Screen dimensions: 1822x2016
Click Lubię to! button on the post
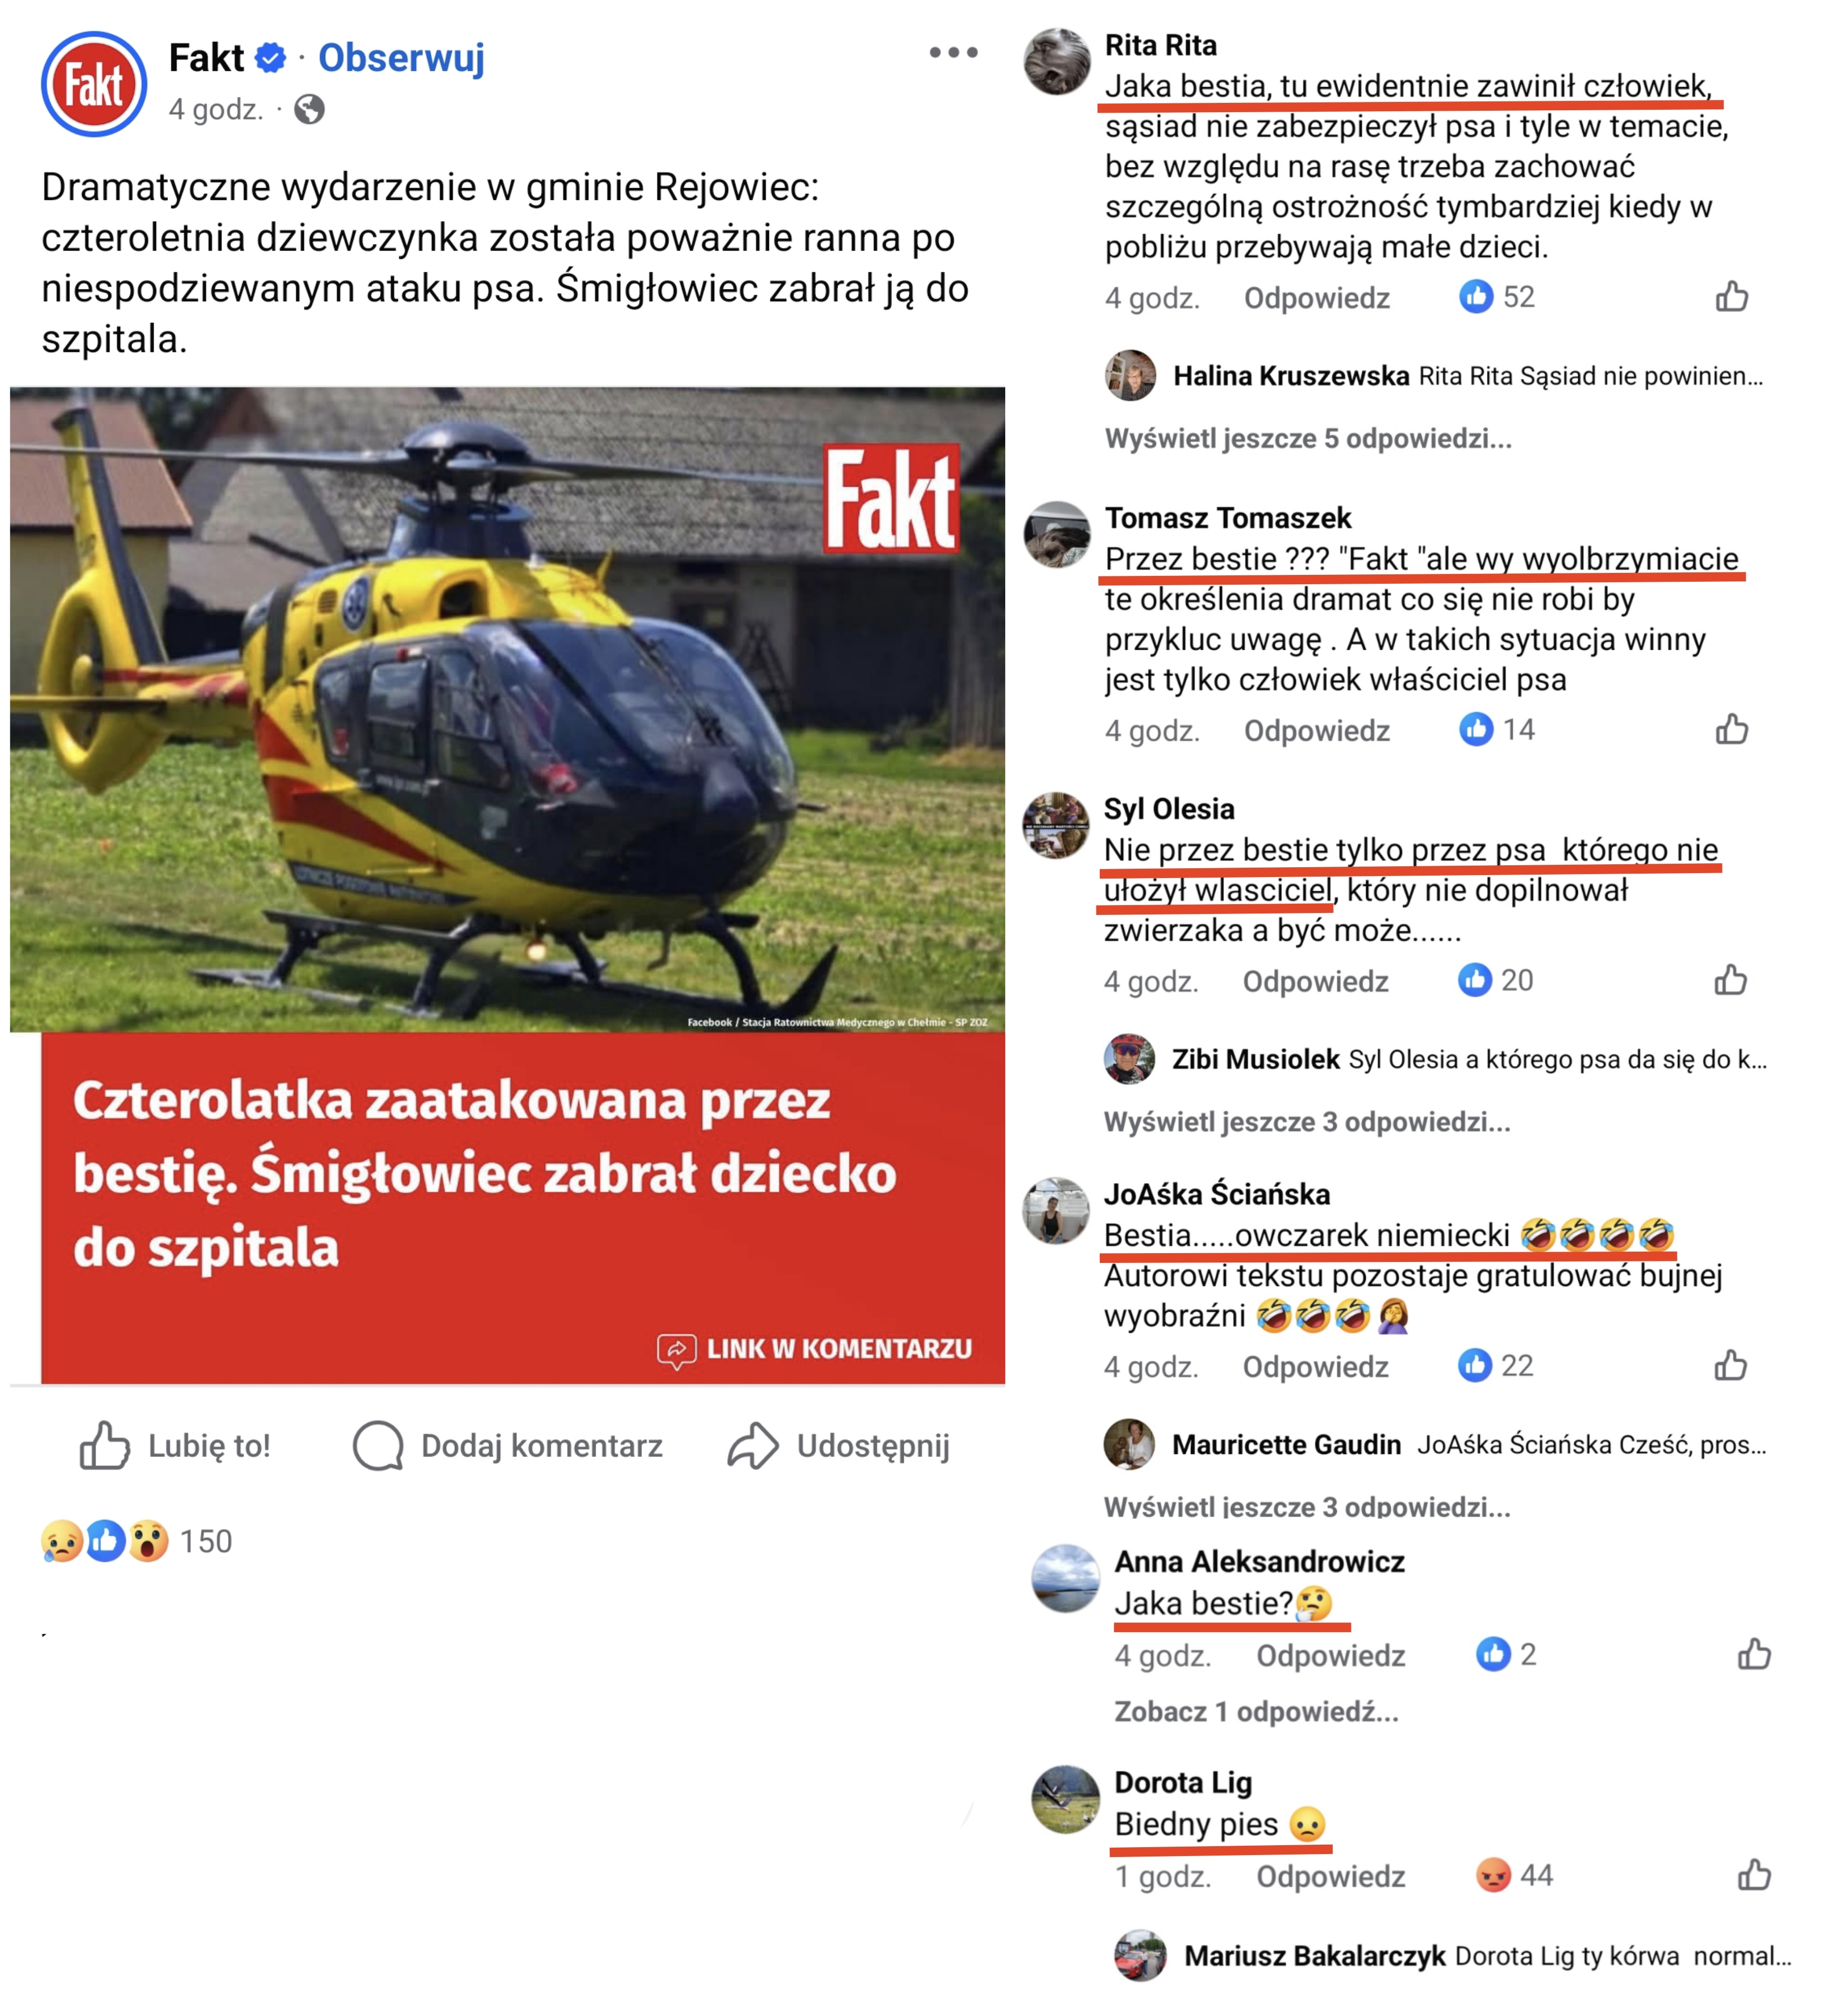175,1446
